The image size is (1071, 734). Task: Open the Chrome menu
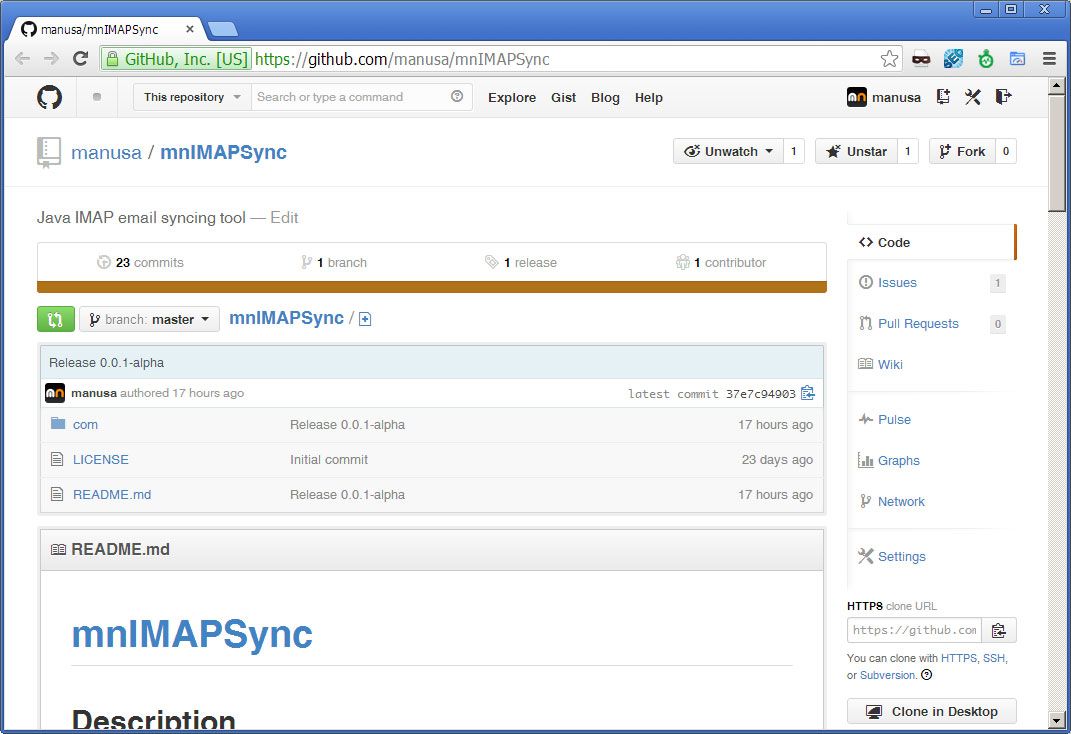pyautogui.click(x=1049, y=58)
